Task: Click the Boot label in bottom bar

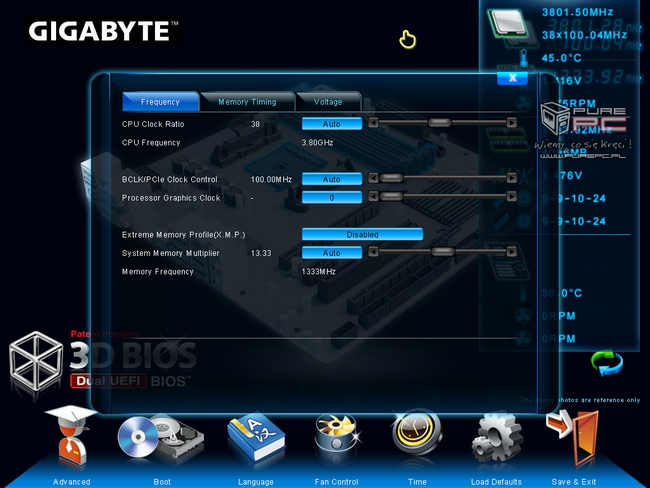Action: pos(162,482)
